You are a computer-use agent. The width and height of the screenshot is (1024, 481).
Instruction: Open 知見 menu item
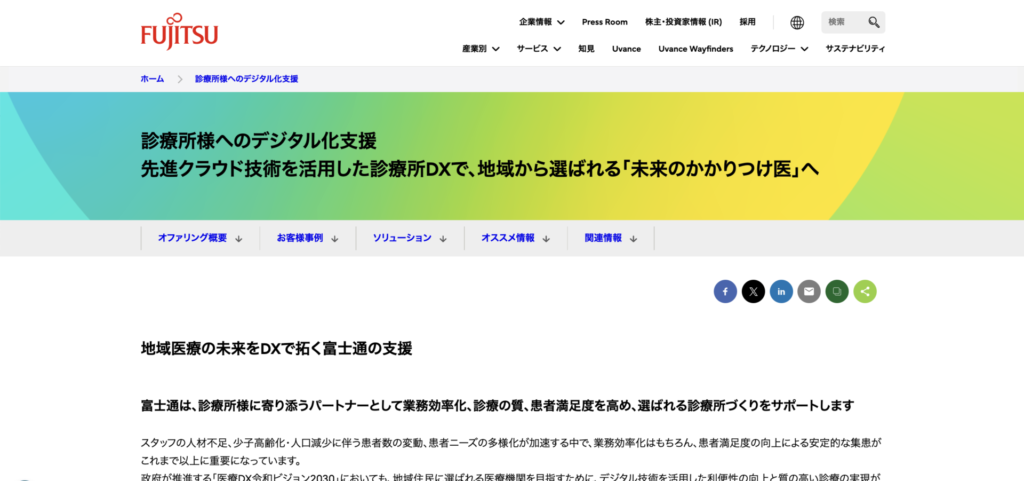pos(586,48)
